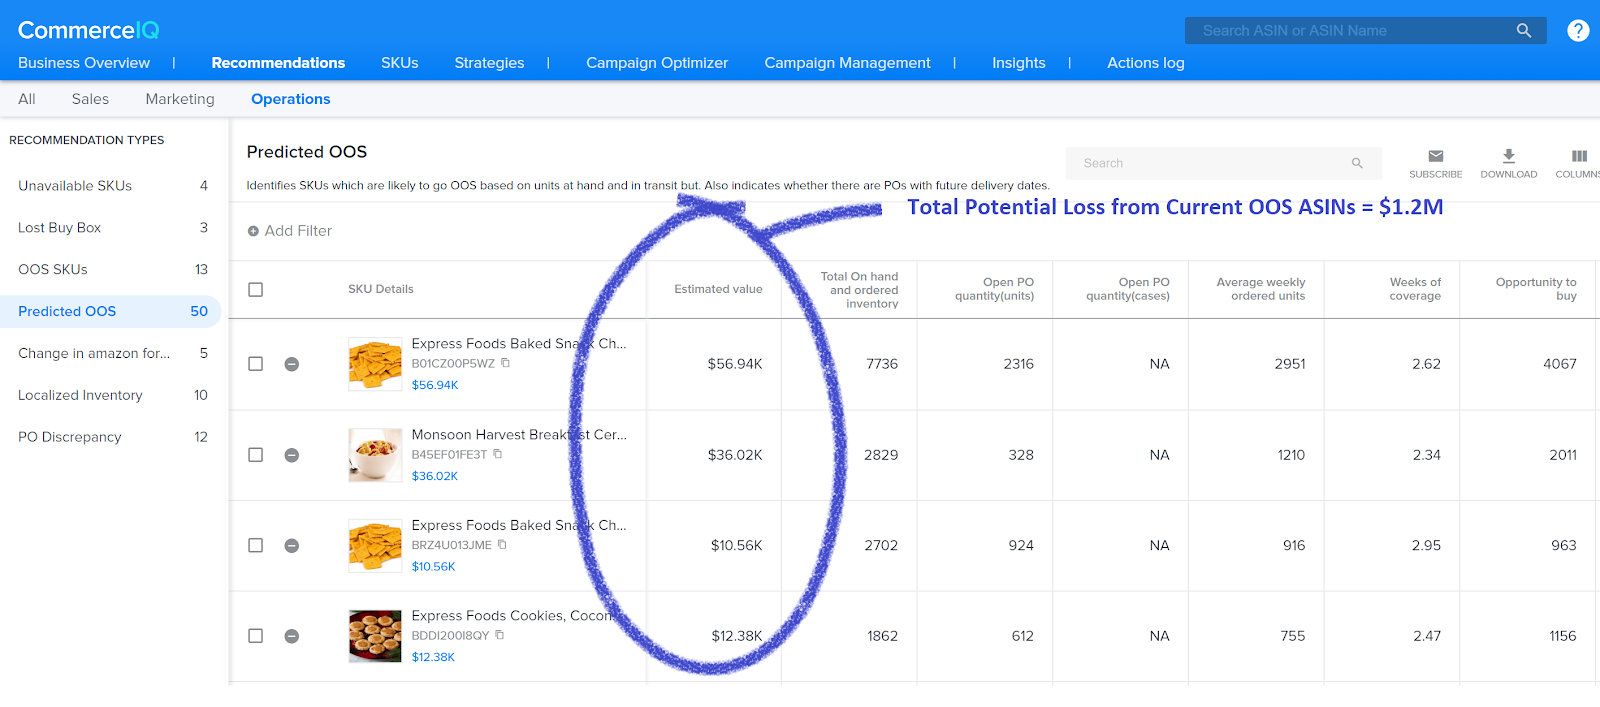This screenshot has width=1600, height=707.
Task: Click the $10.56K link under BRZ4U013JME
Action: click(x=433, y=567)
